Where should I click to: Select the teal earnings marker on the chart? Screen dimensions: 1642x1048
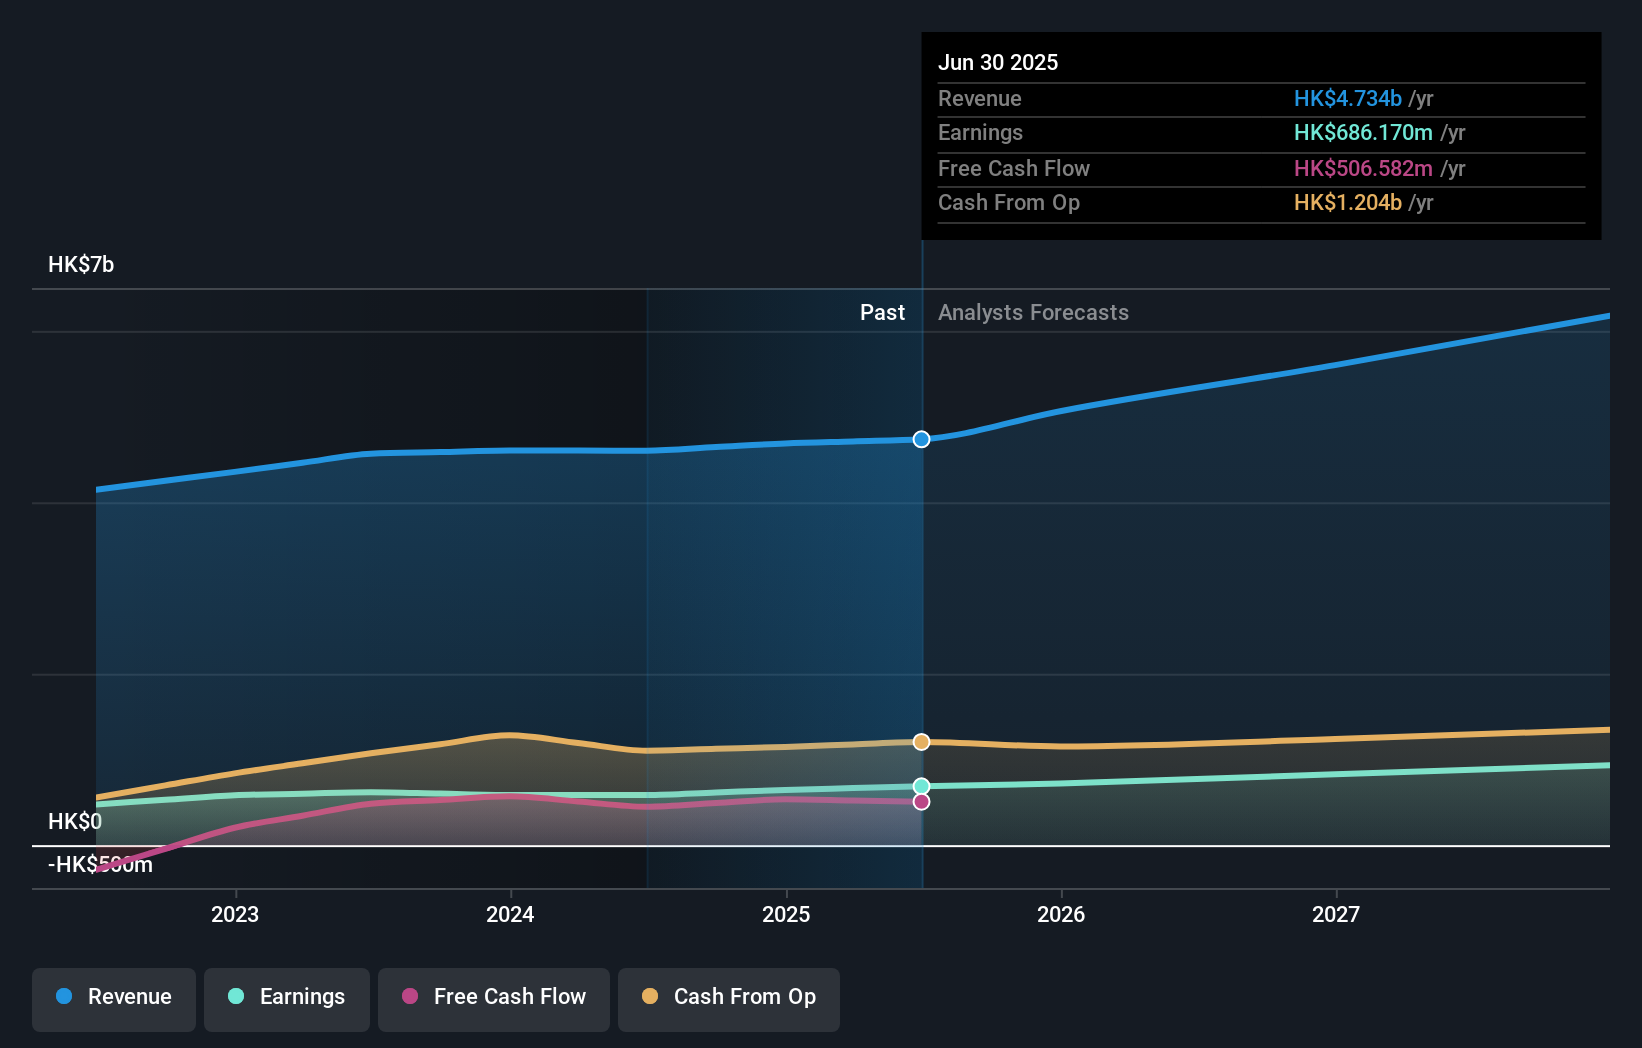click(921, 786)
